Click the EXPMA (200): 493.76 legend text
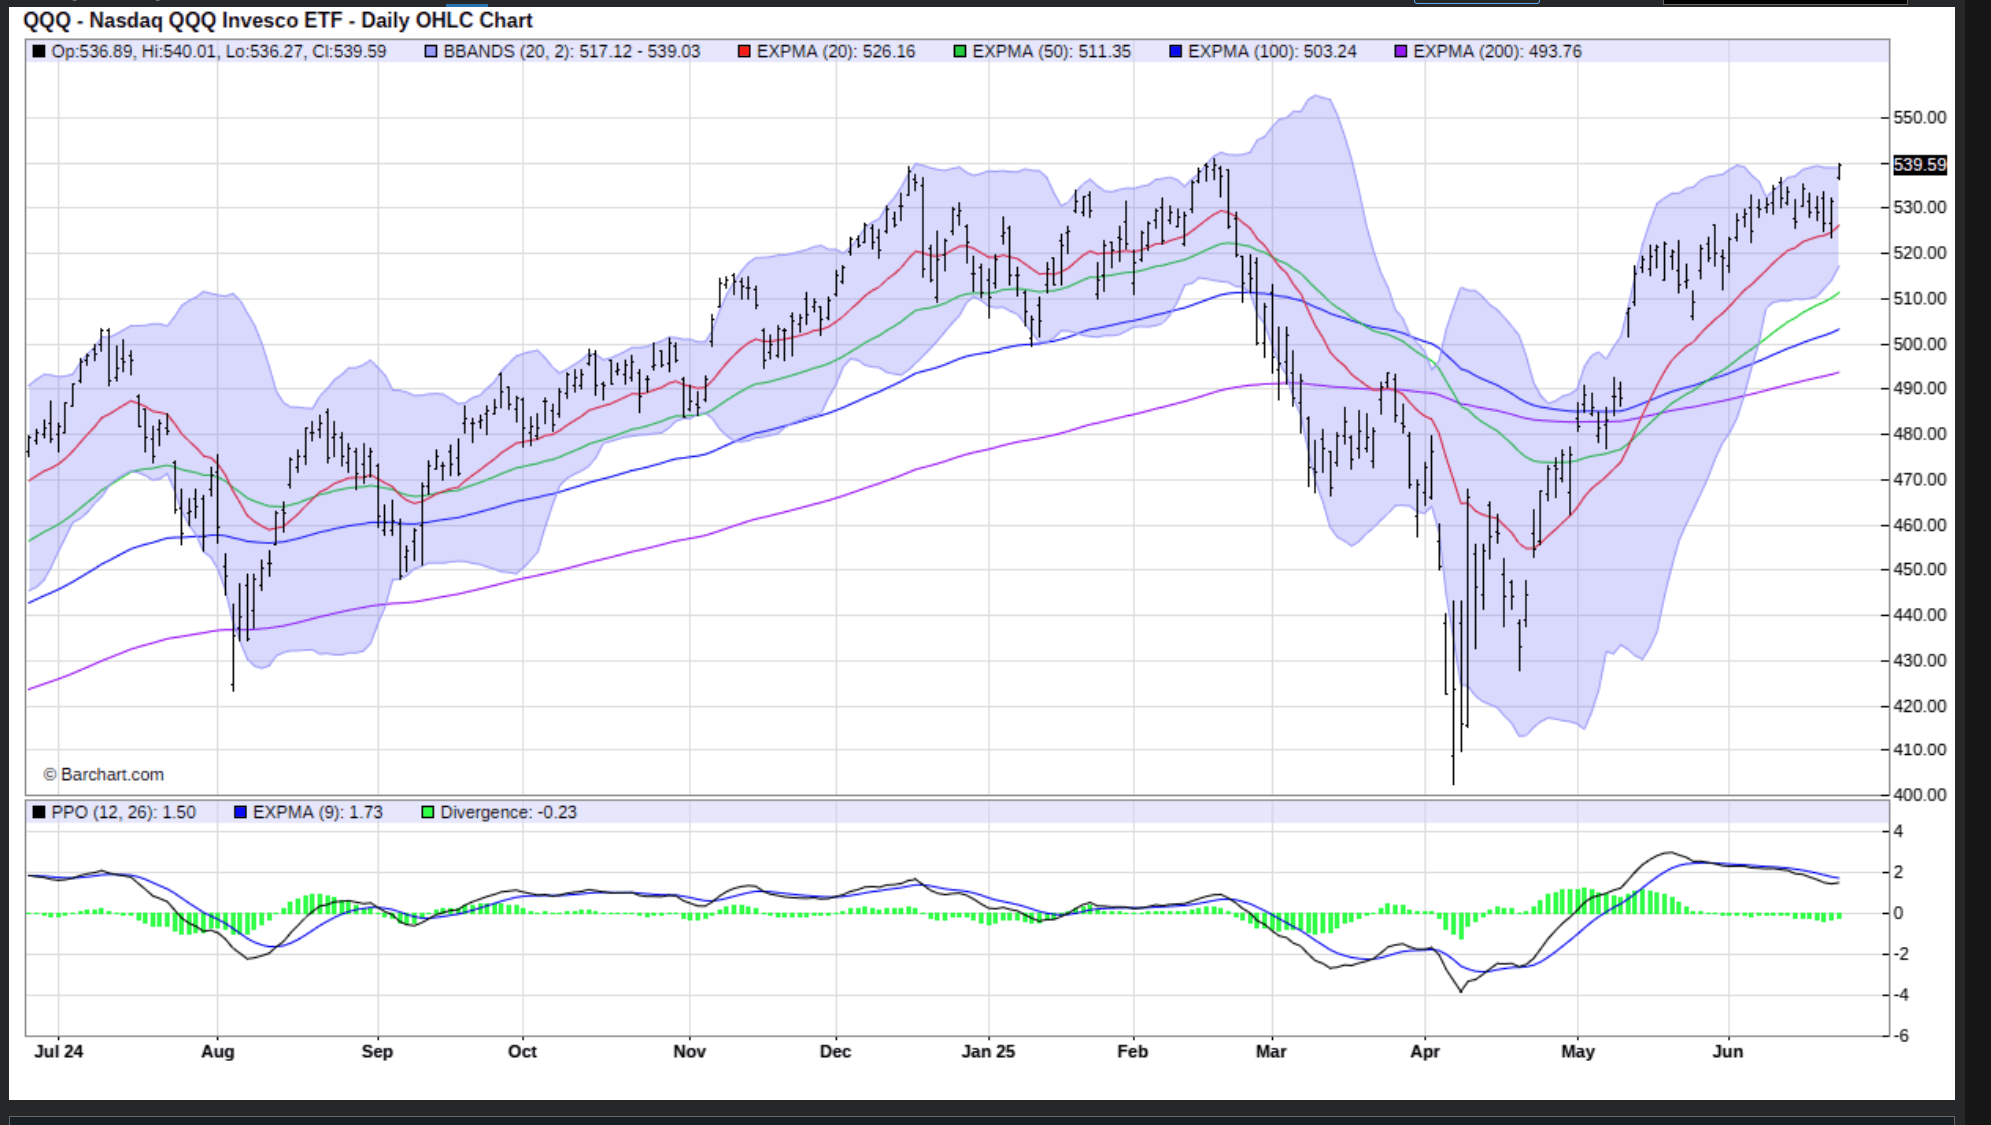 pos(1497,51)
